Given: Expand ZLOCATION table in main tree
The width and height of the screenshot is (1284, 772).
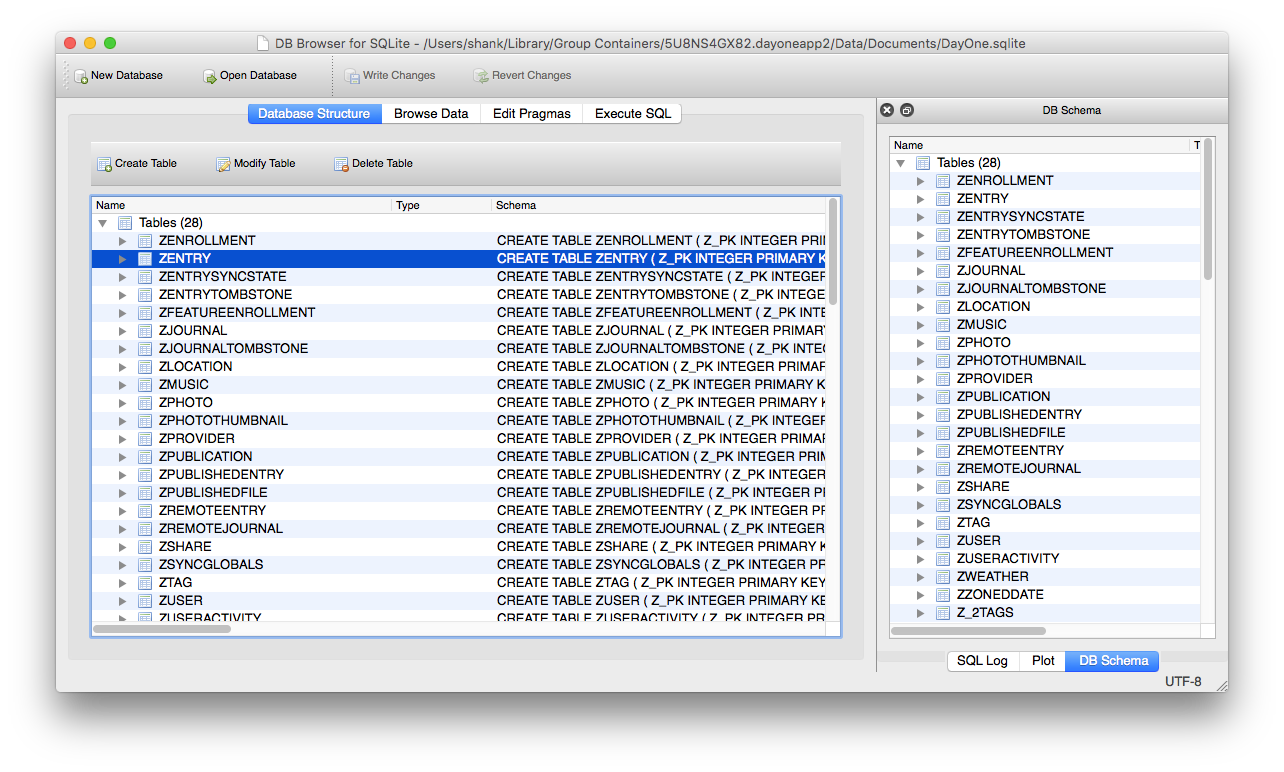Looking at the screenshot, I should point(123,367).
